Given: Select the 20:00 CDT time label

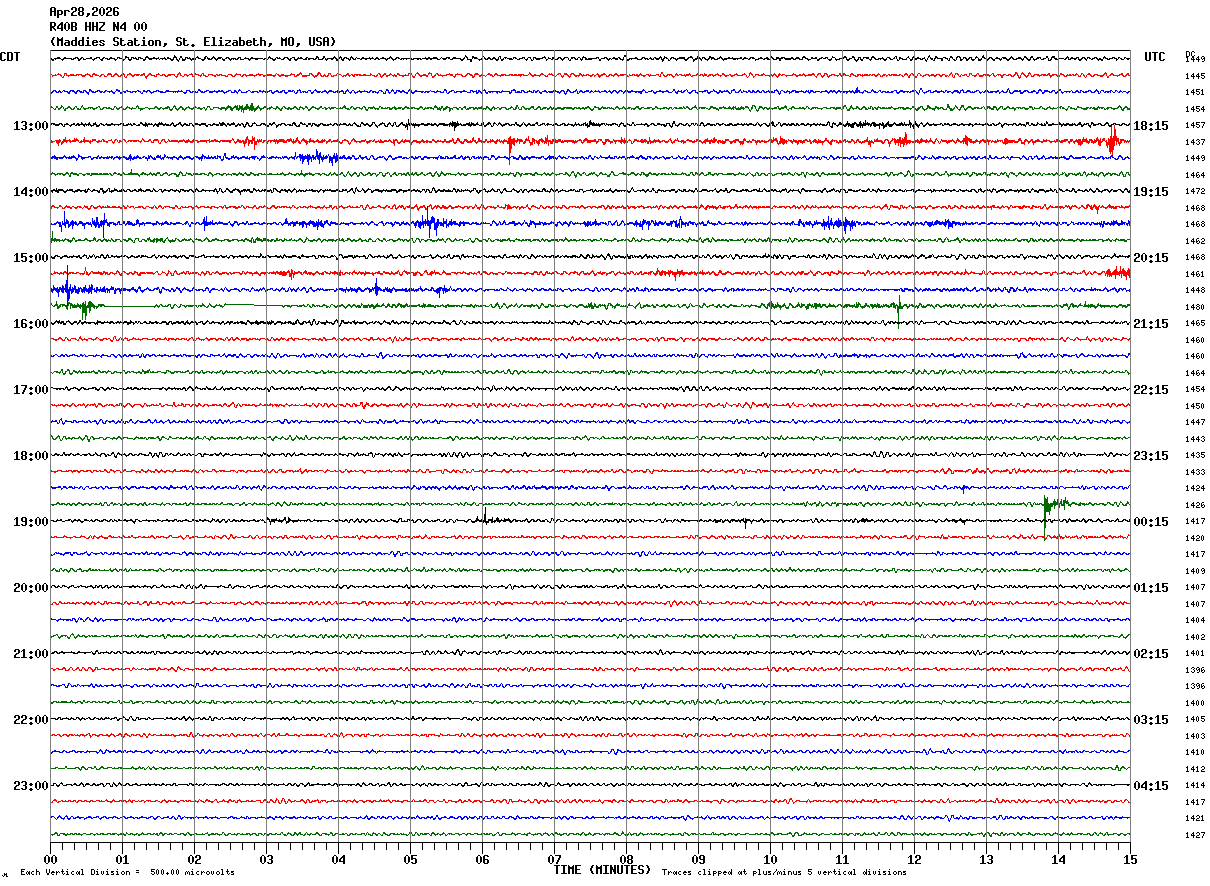Looking at the screenshot, I should (30, 587).
